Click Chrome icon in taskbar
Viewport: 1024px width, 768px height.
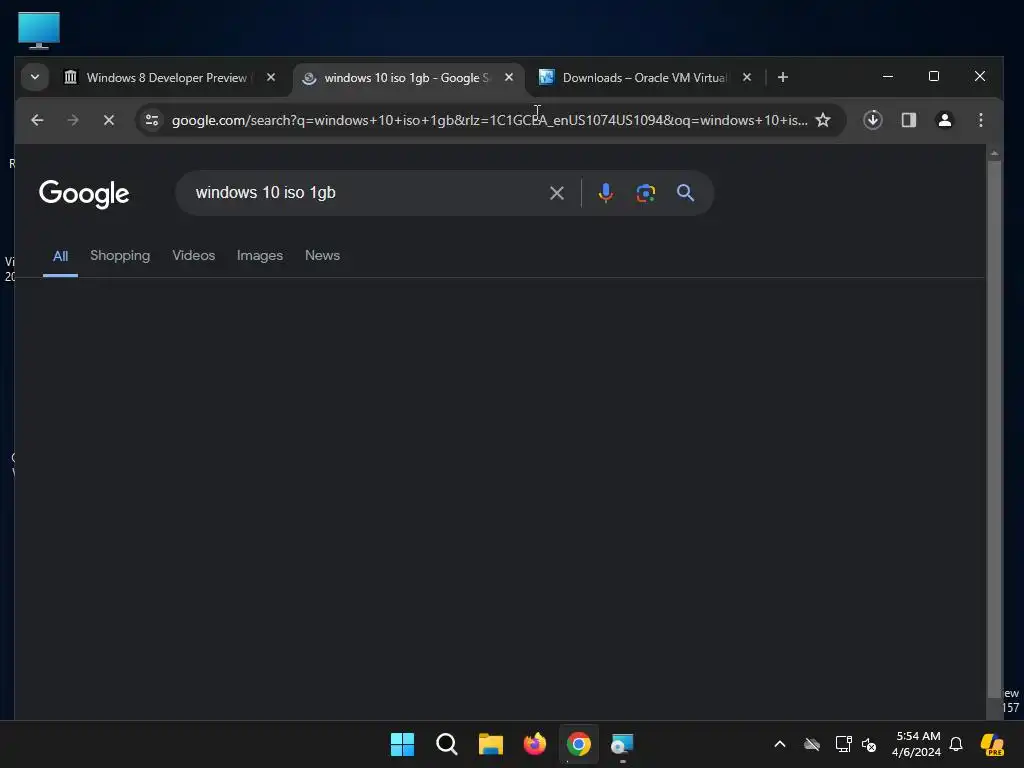(579, 744)
